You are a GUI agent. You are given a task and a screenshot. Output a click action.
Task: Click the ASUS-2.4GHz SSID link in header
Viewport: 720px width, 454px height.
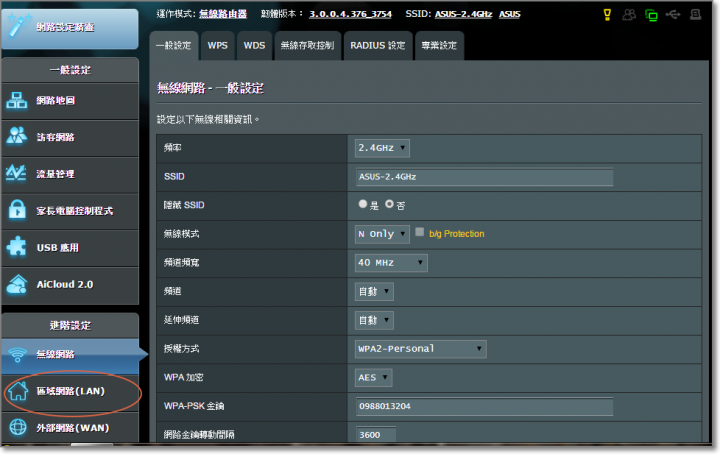click(463, 14)
